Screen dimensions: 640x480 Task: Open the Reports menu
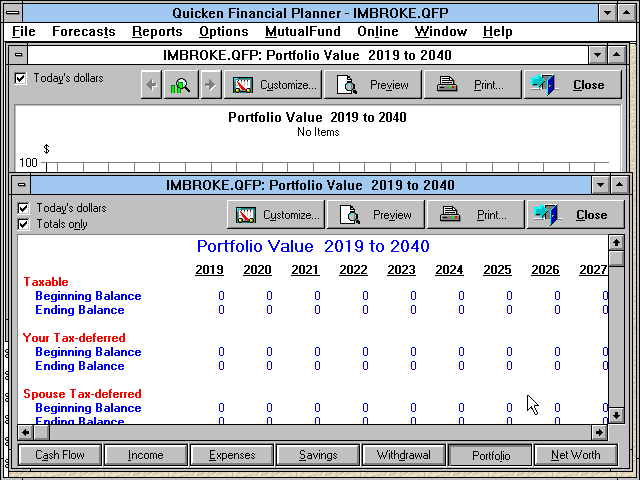157,31
